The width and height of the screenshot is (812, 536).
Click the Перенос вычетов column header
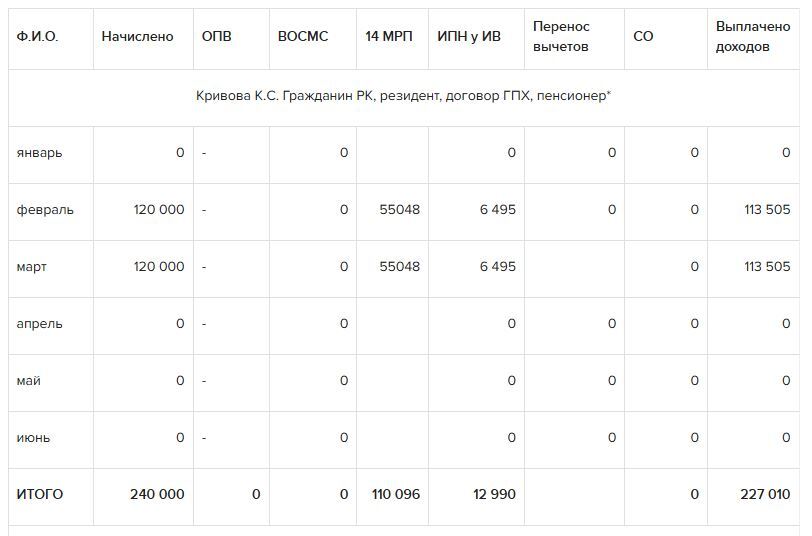pos(561,36)
